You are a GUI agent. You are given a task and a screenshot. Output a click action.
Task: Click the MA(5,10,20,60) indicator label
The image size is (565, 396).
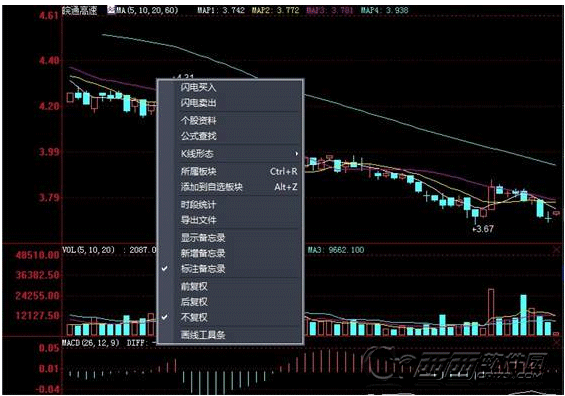click(147, 10)
